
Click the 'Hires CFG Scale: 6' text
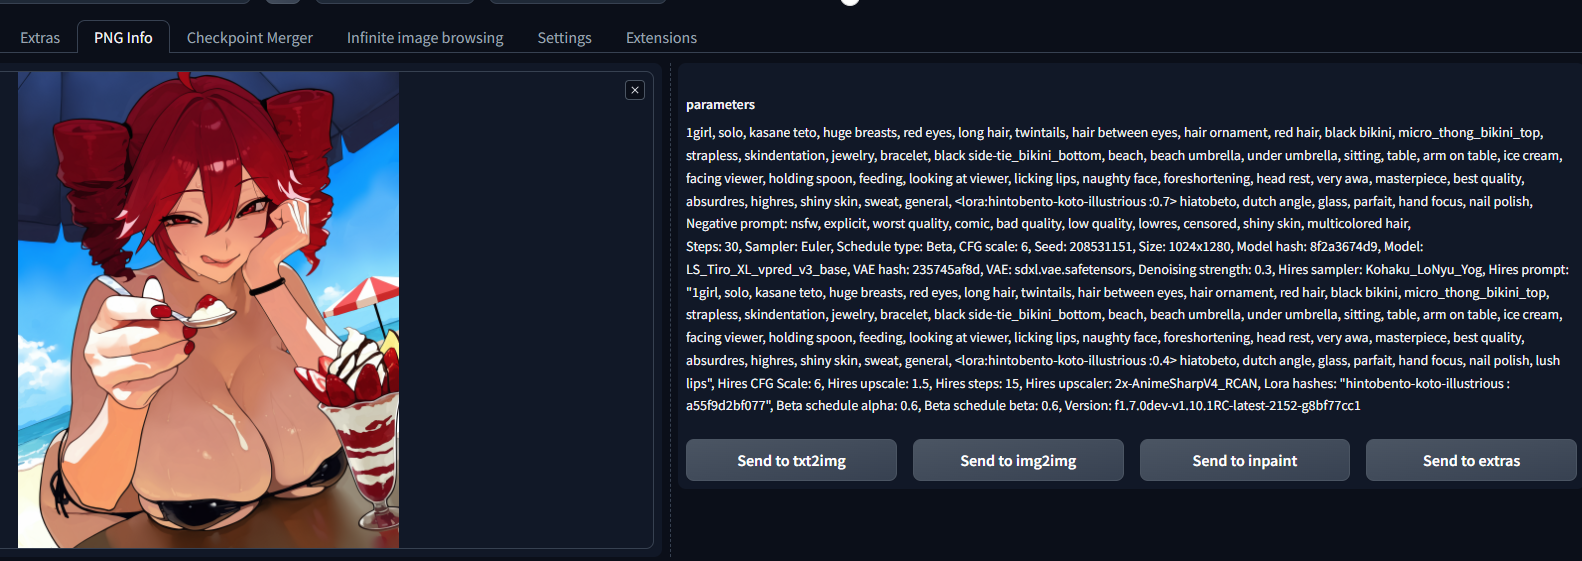pyautogui.click(x=768, y=383)
